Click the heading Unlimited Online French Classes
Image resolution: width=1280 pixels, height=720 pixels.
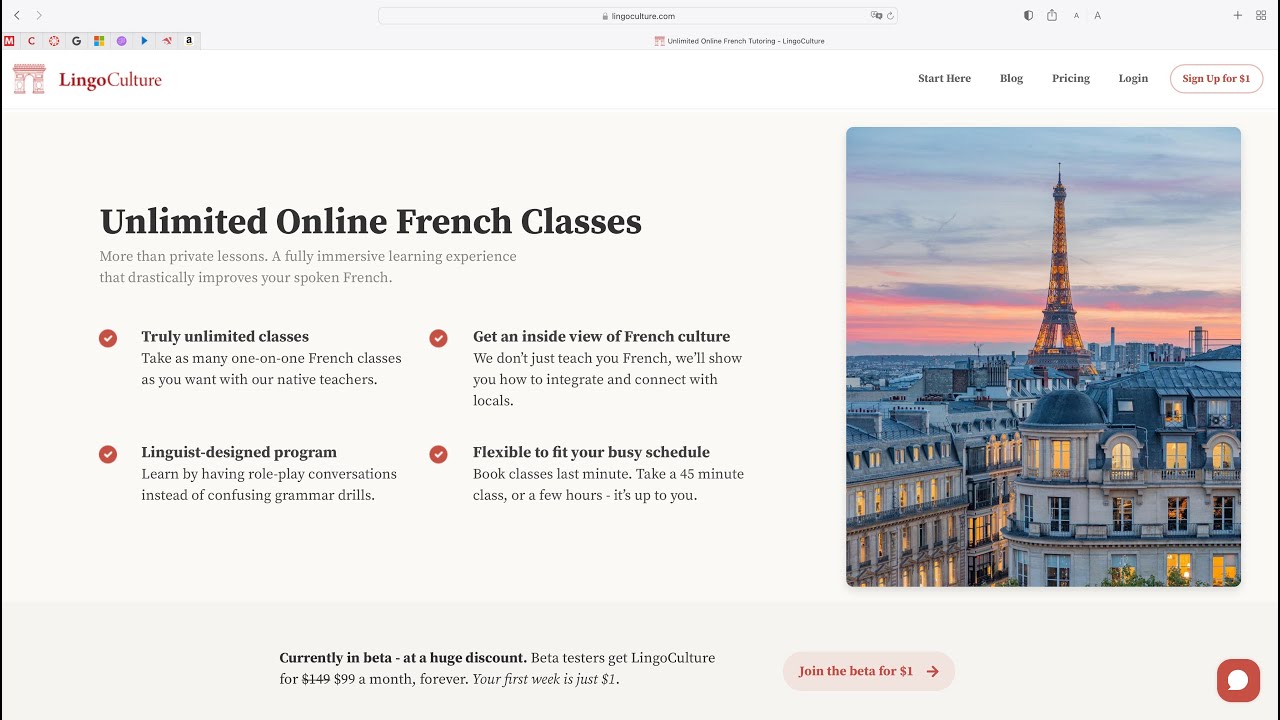[x=370, y=221]
